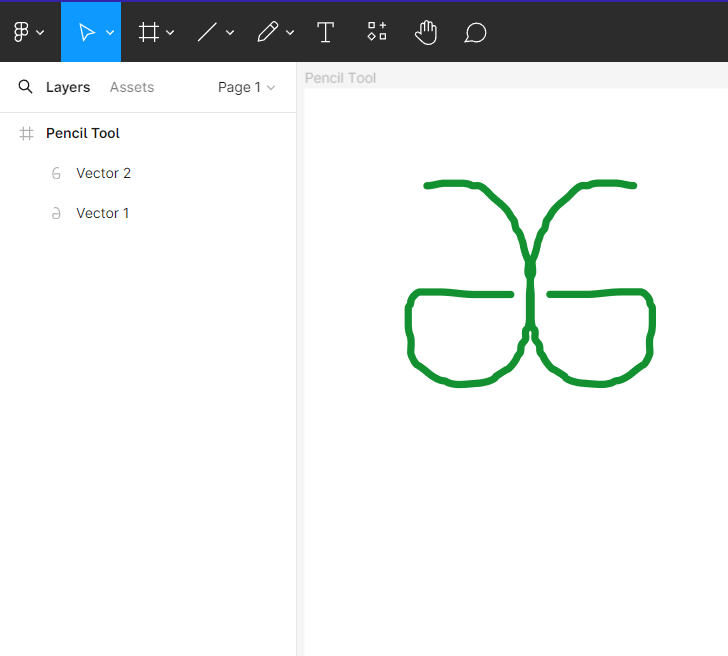The image size is (728, 656).
Task: Select the Text tool
Action: (325, 32)
